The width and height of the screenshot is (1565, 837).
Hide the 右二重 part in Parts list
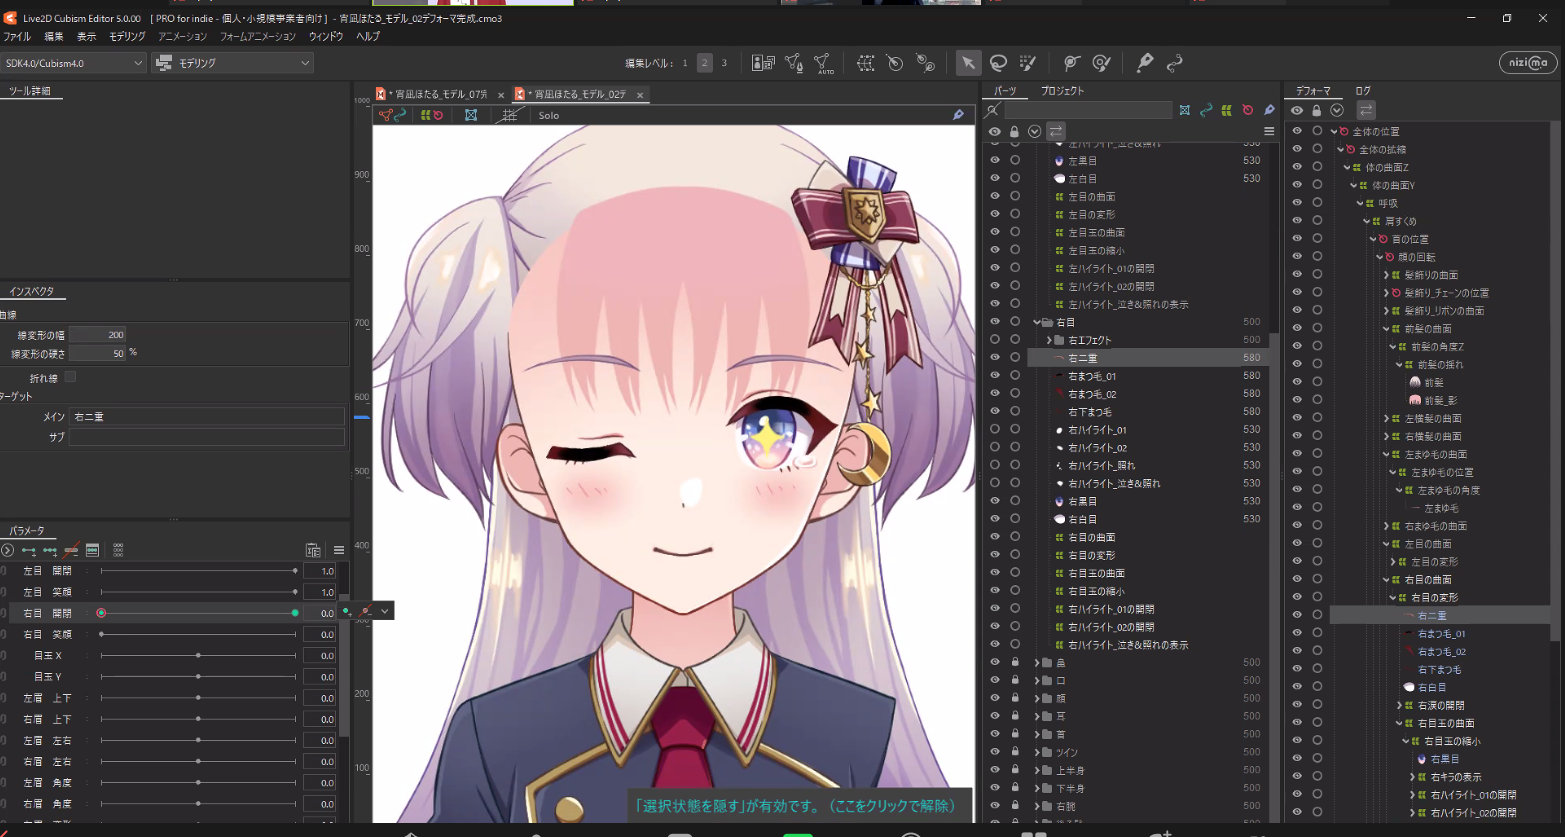[x=994, y=357]
